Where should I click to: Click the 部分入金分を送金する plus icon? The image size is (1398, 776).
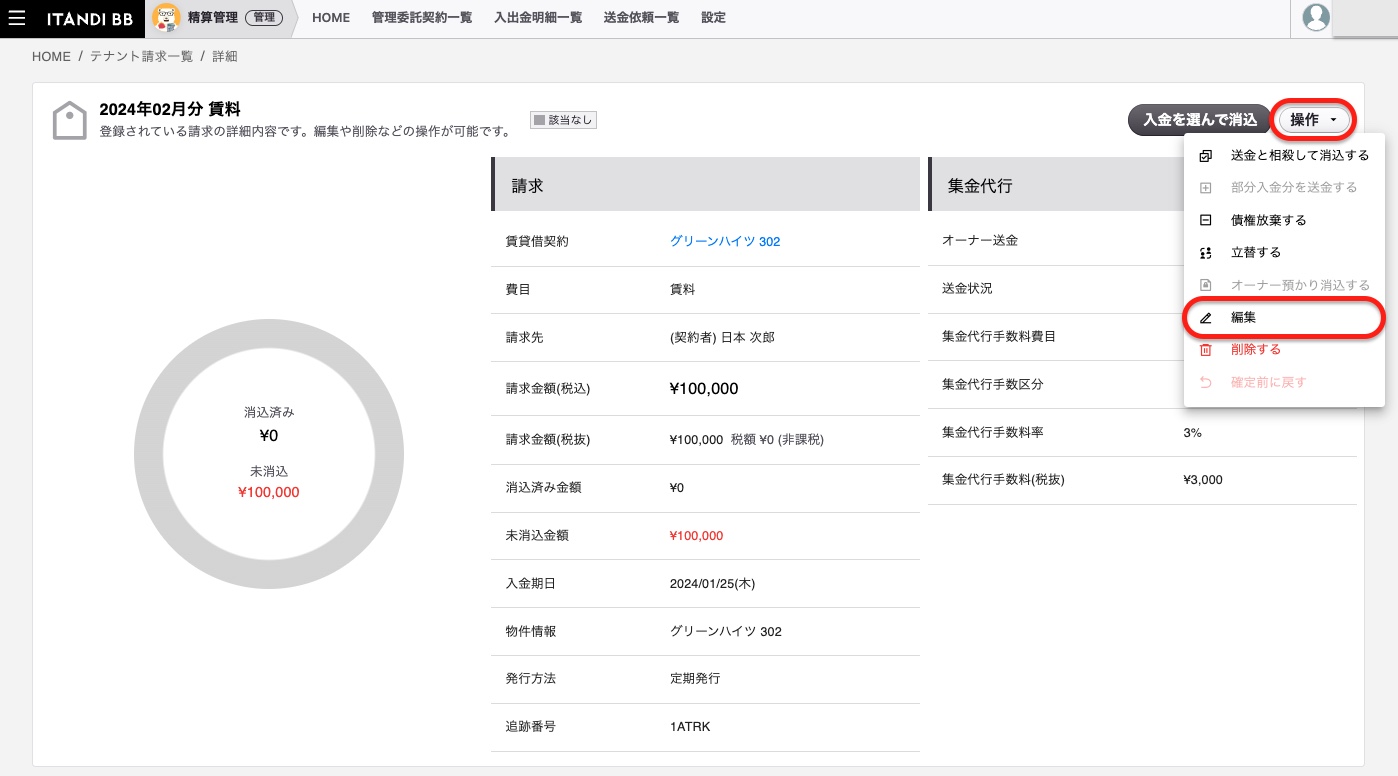coord(1206,188)
